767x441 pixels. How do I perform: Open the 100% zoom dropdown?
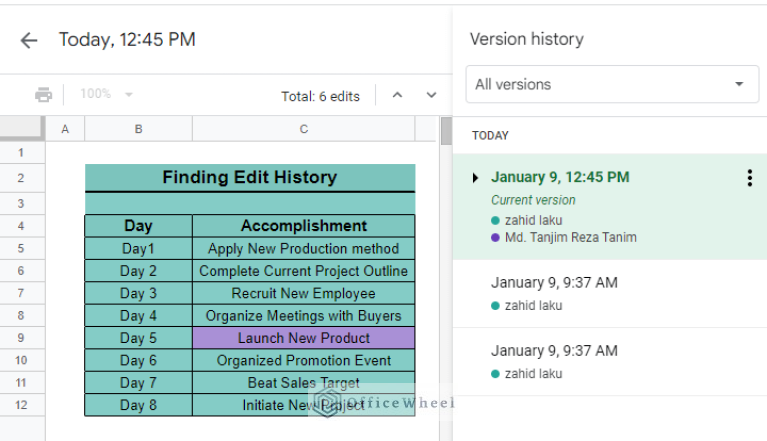pyautogui.click(x=107, y=94)
